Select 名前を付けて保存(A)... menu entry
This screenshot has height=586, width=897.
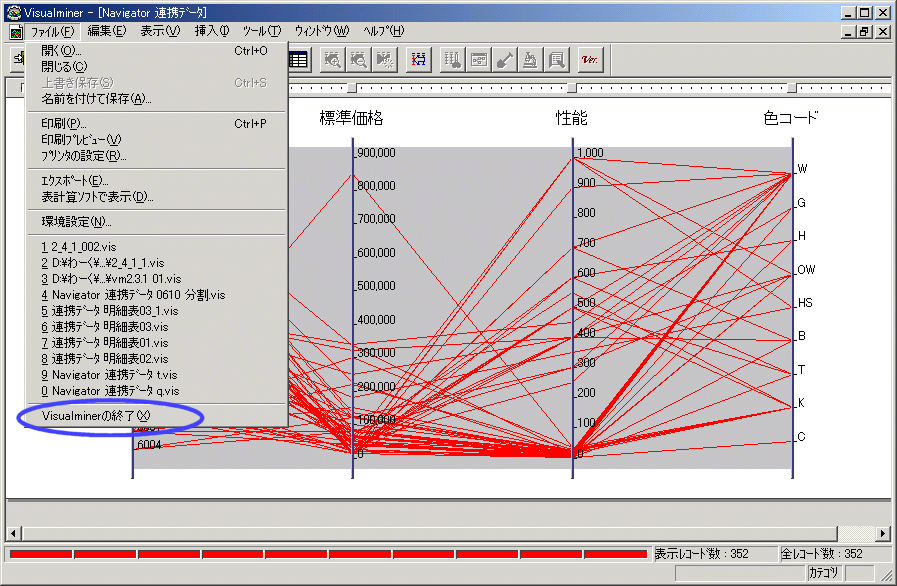[x=156, y=99]
